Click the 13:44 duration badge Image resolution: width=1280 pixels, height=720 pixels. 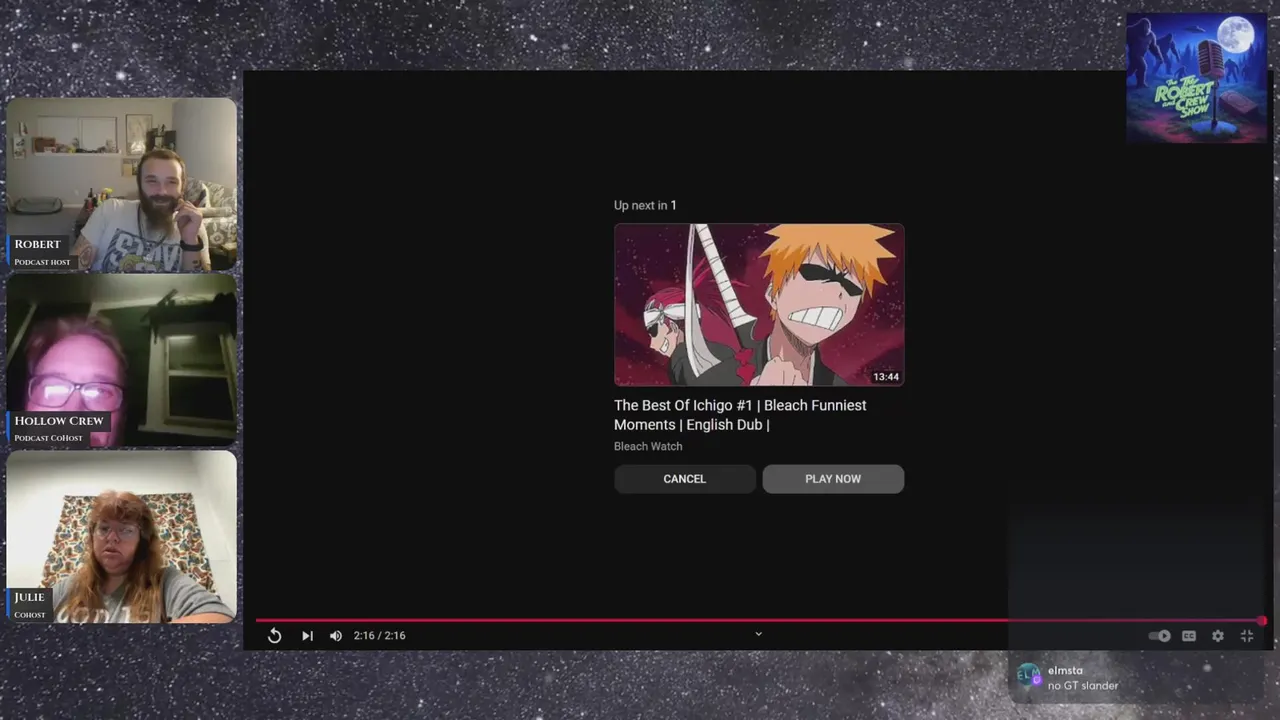pyautogui.click(x=886, y=377)
